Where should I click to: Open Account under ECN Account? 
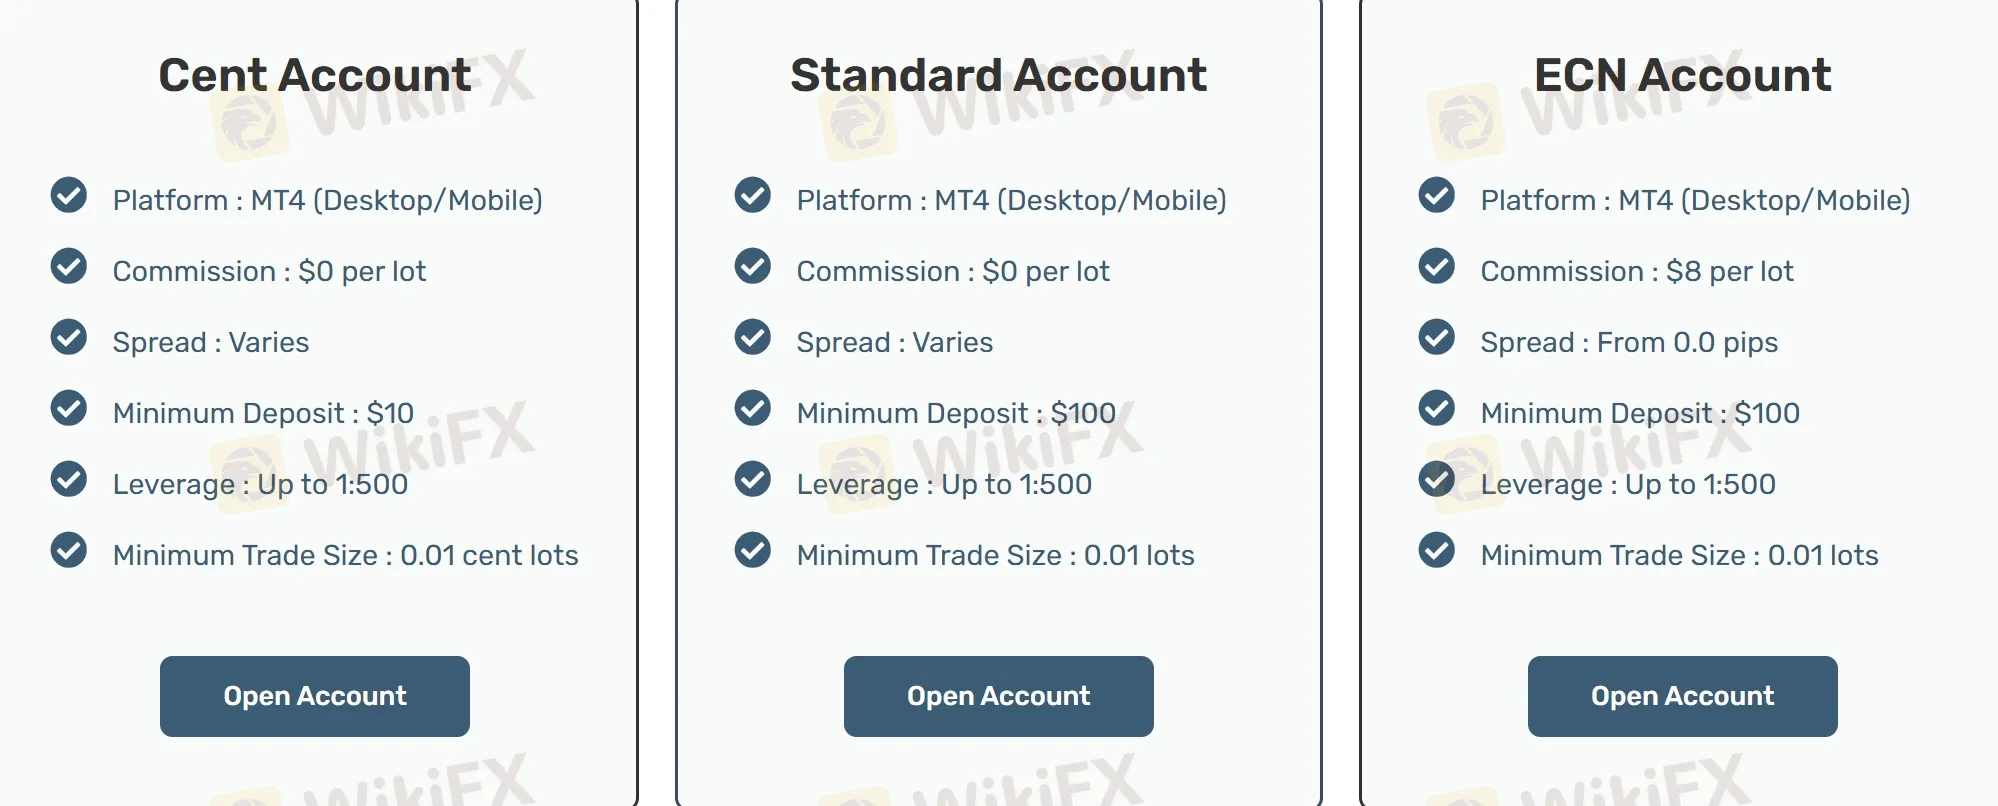[1683, 696]
